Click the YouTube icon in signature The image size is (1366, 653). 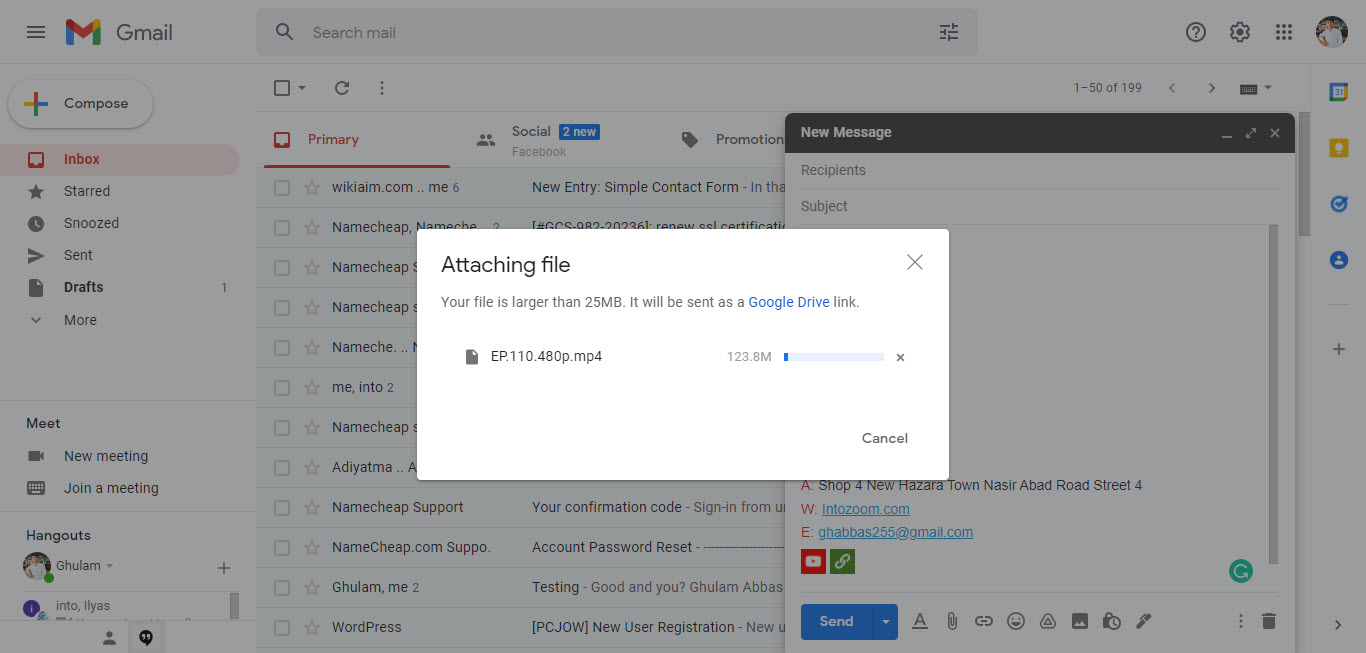point(813,561)
